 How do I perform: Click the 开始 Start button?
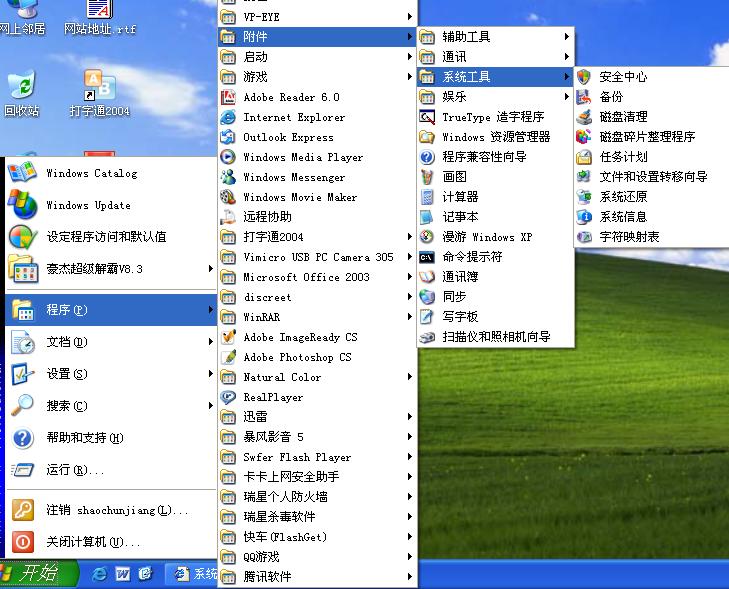pyautogui.click(x=39, y=574)
